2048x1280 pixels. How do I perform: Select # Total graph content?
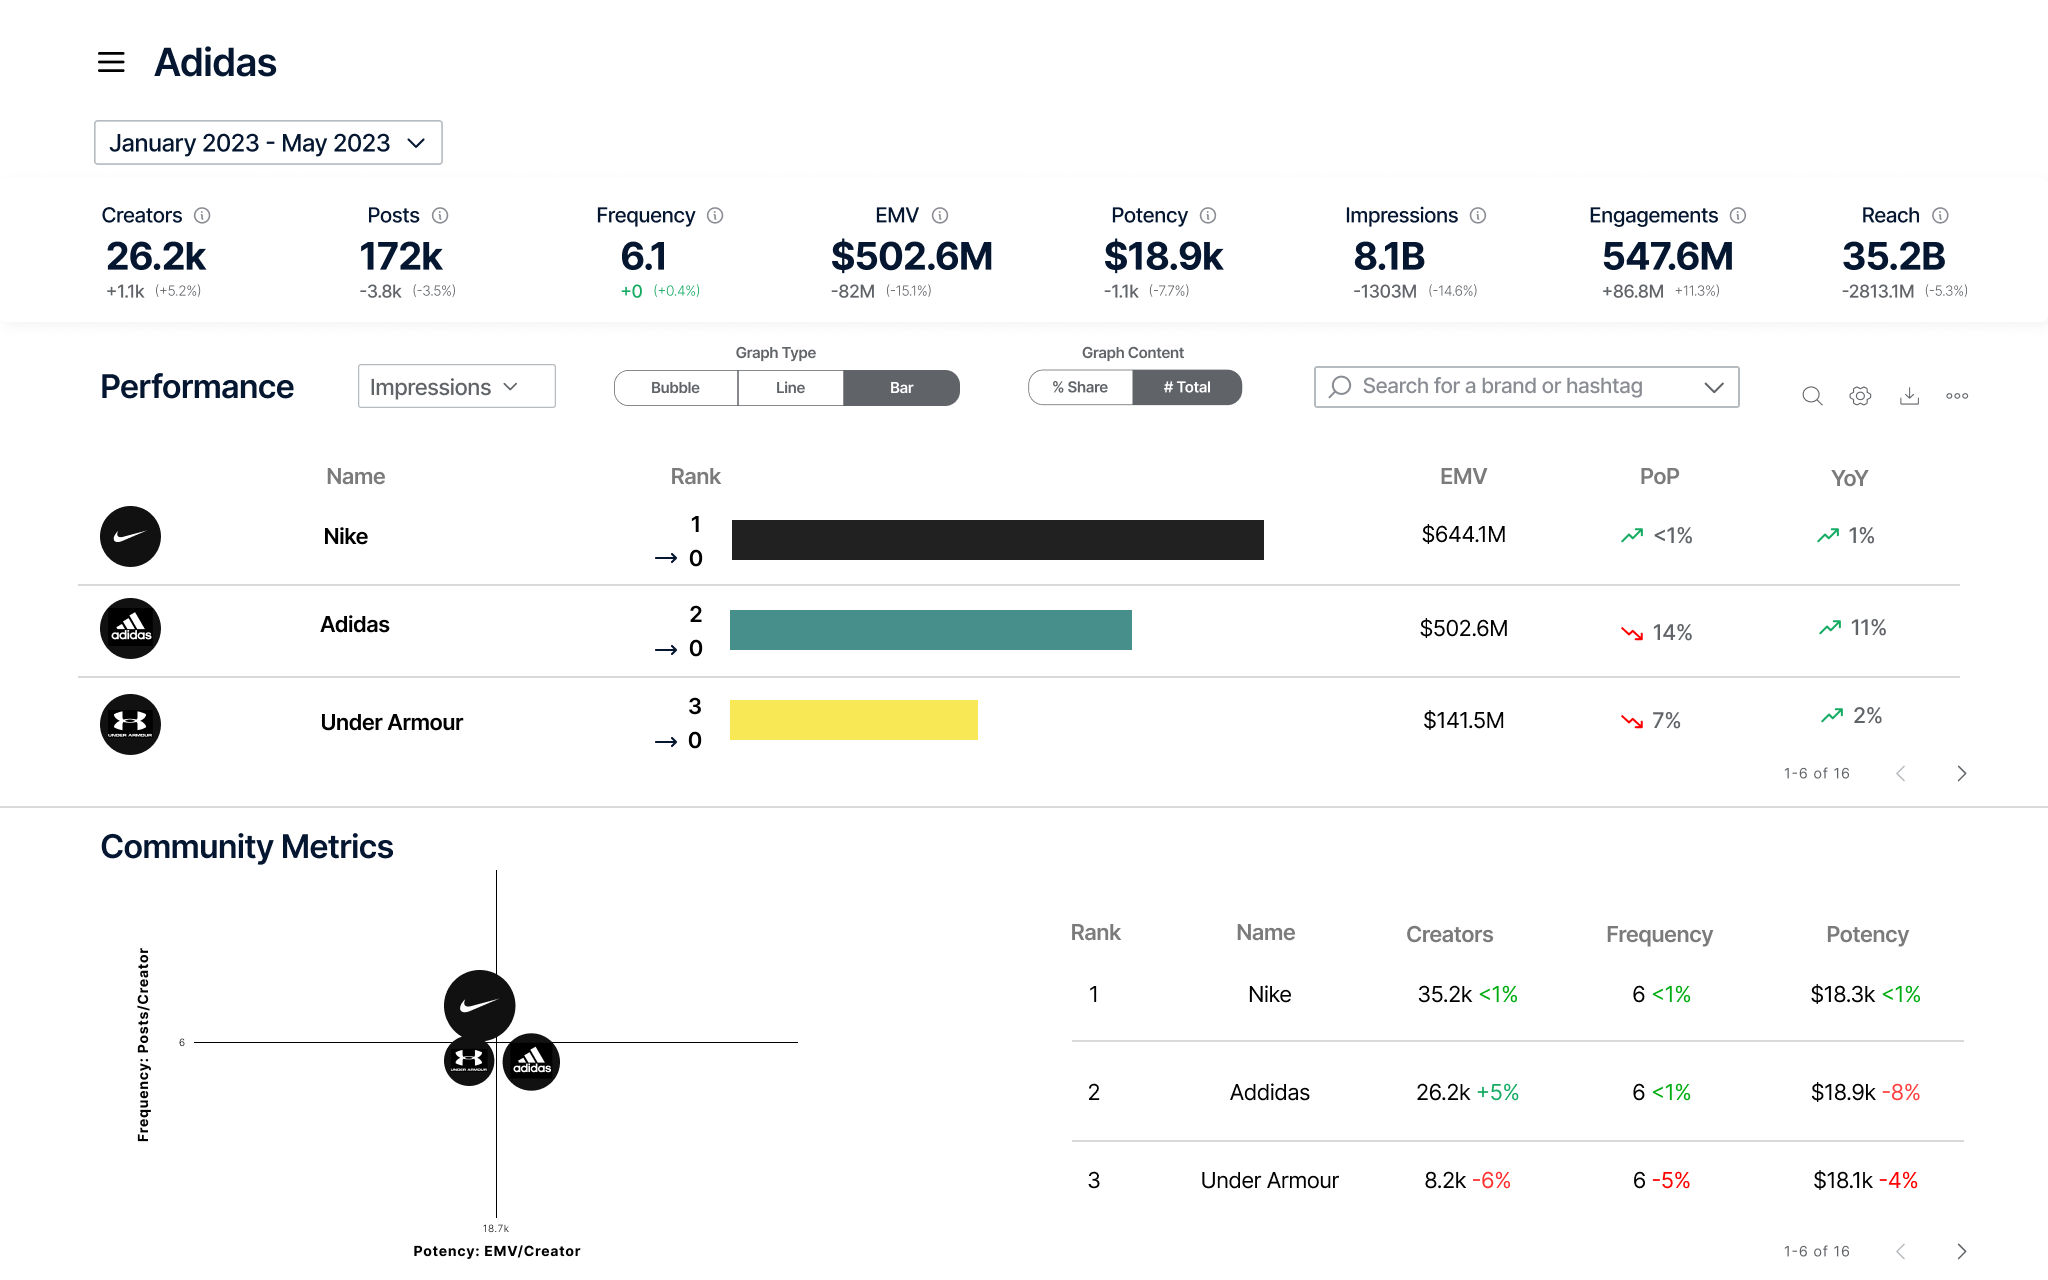pos(1187,388)
